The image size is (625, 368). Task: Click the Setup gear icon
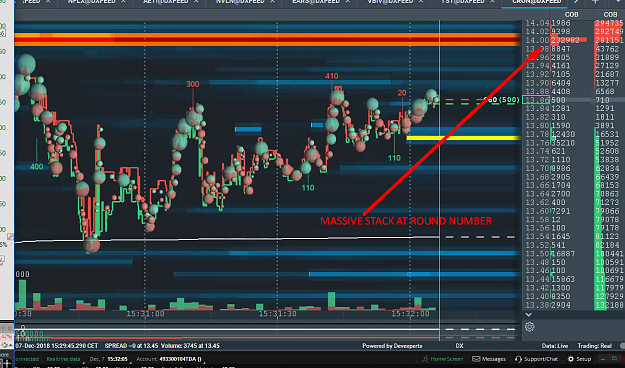(x=570, y=359)
